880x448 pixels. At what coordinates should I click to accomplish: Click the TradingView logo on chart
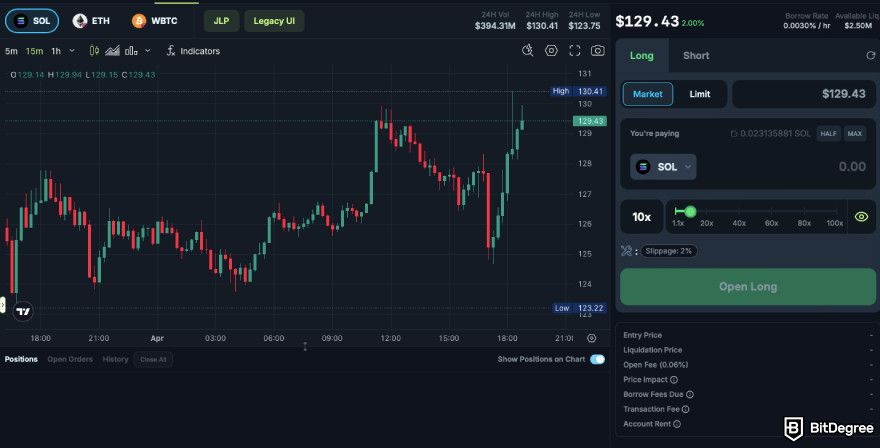[23, 311]
